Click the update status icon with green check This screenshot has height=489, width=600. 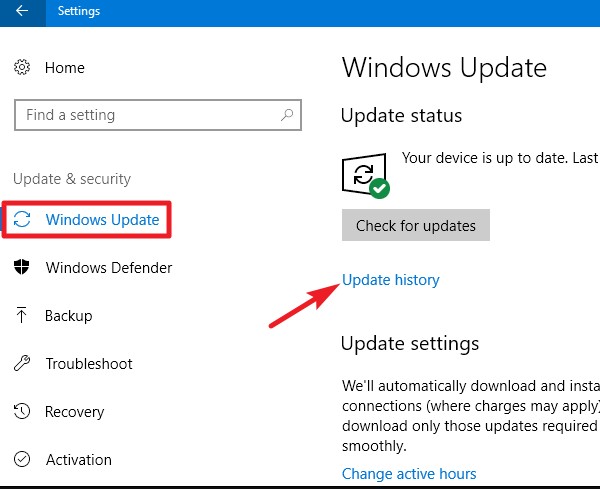365,176
